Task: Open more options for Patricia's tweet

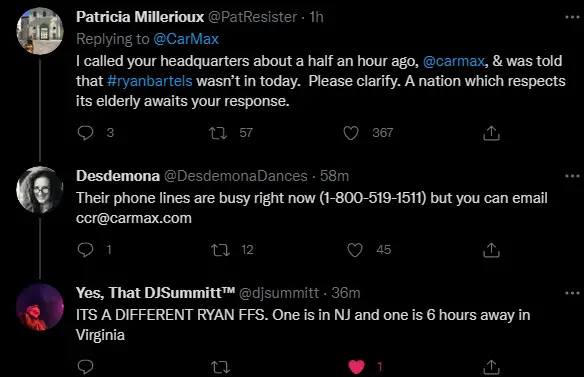Action: (572, 17)
